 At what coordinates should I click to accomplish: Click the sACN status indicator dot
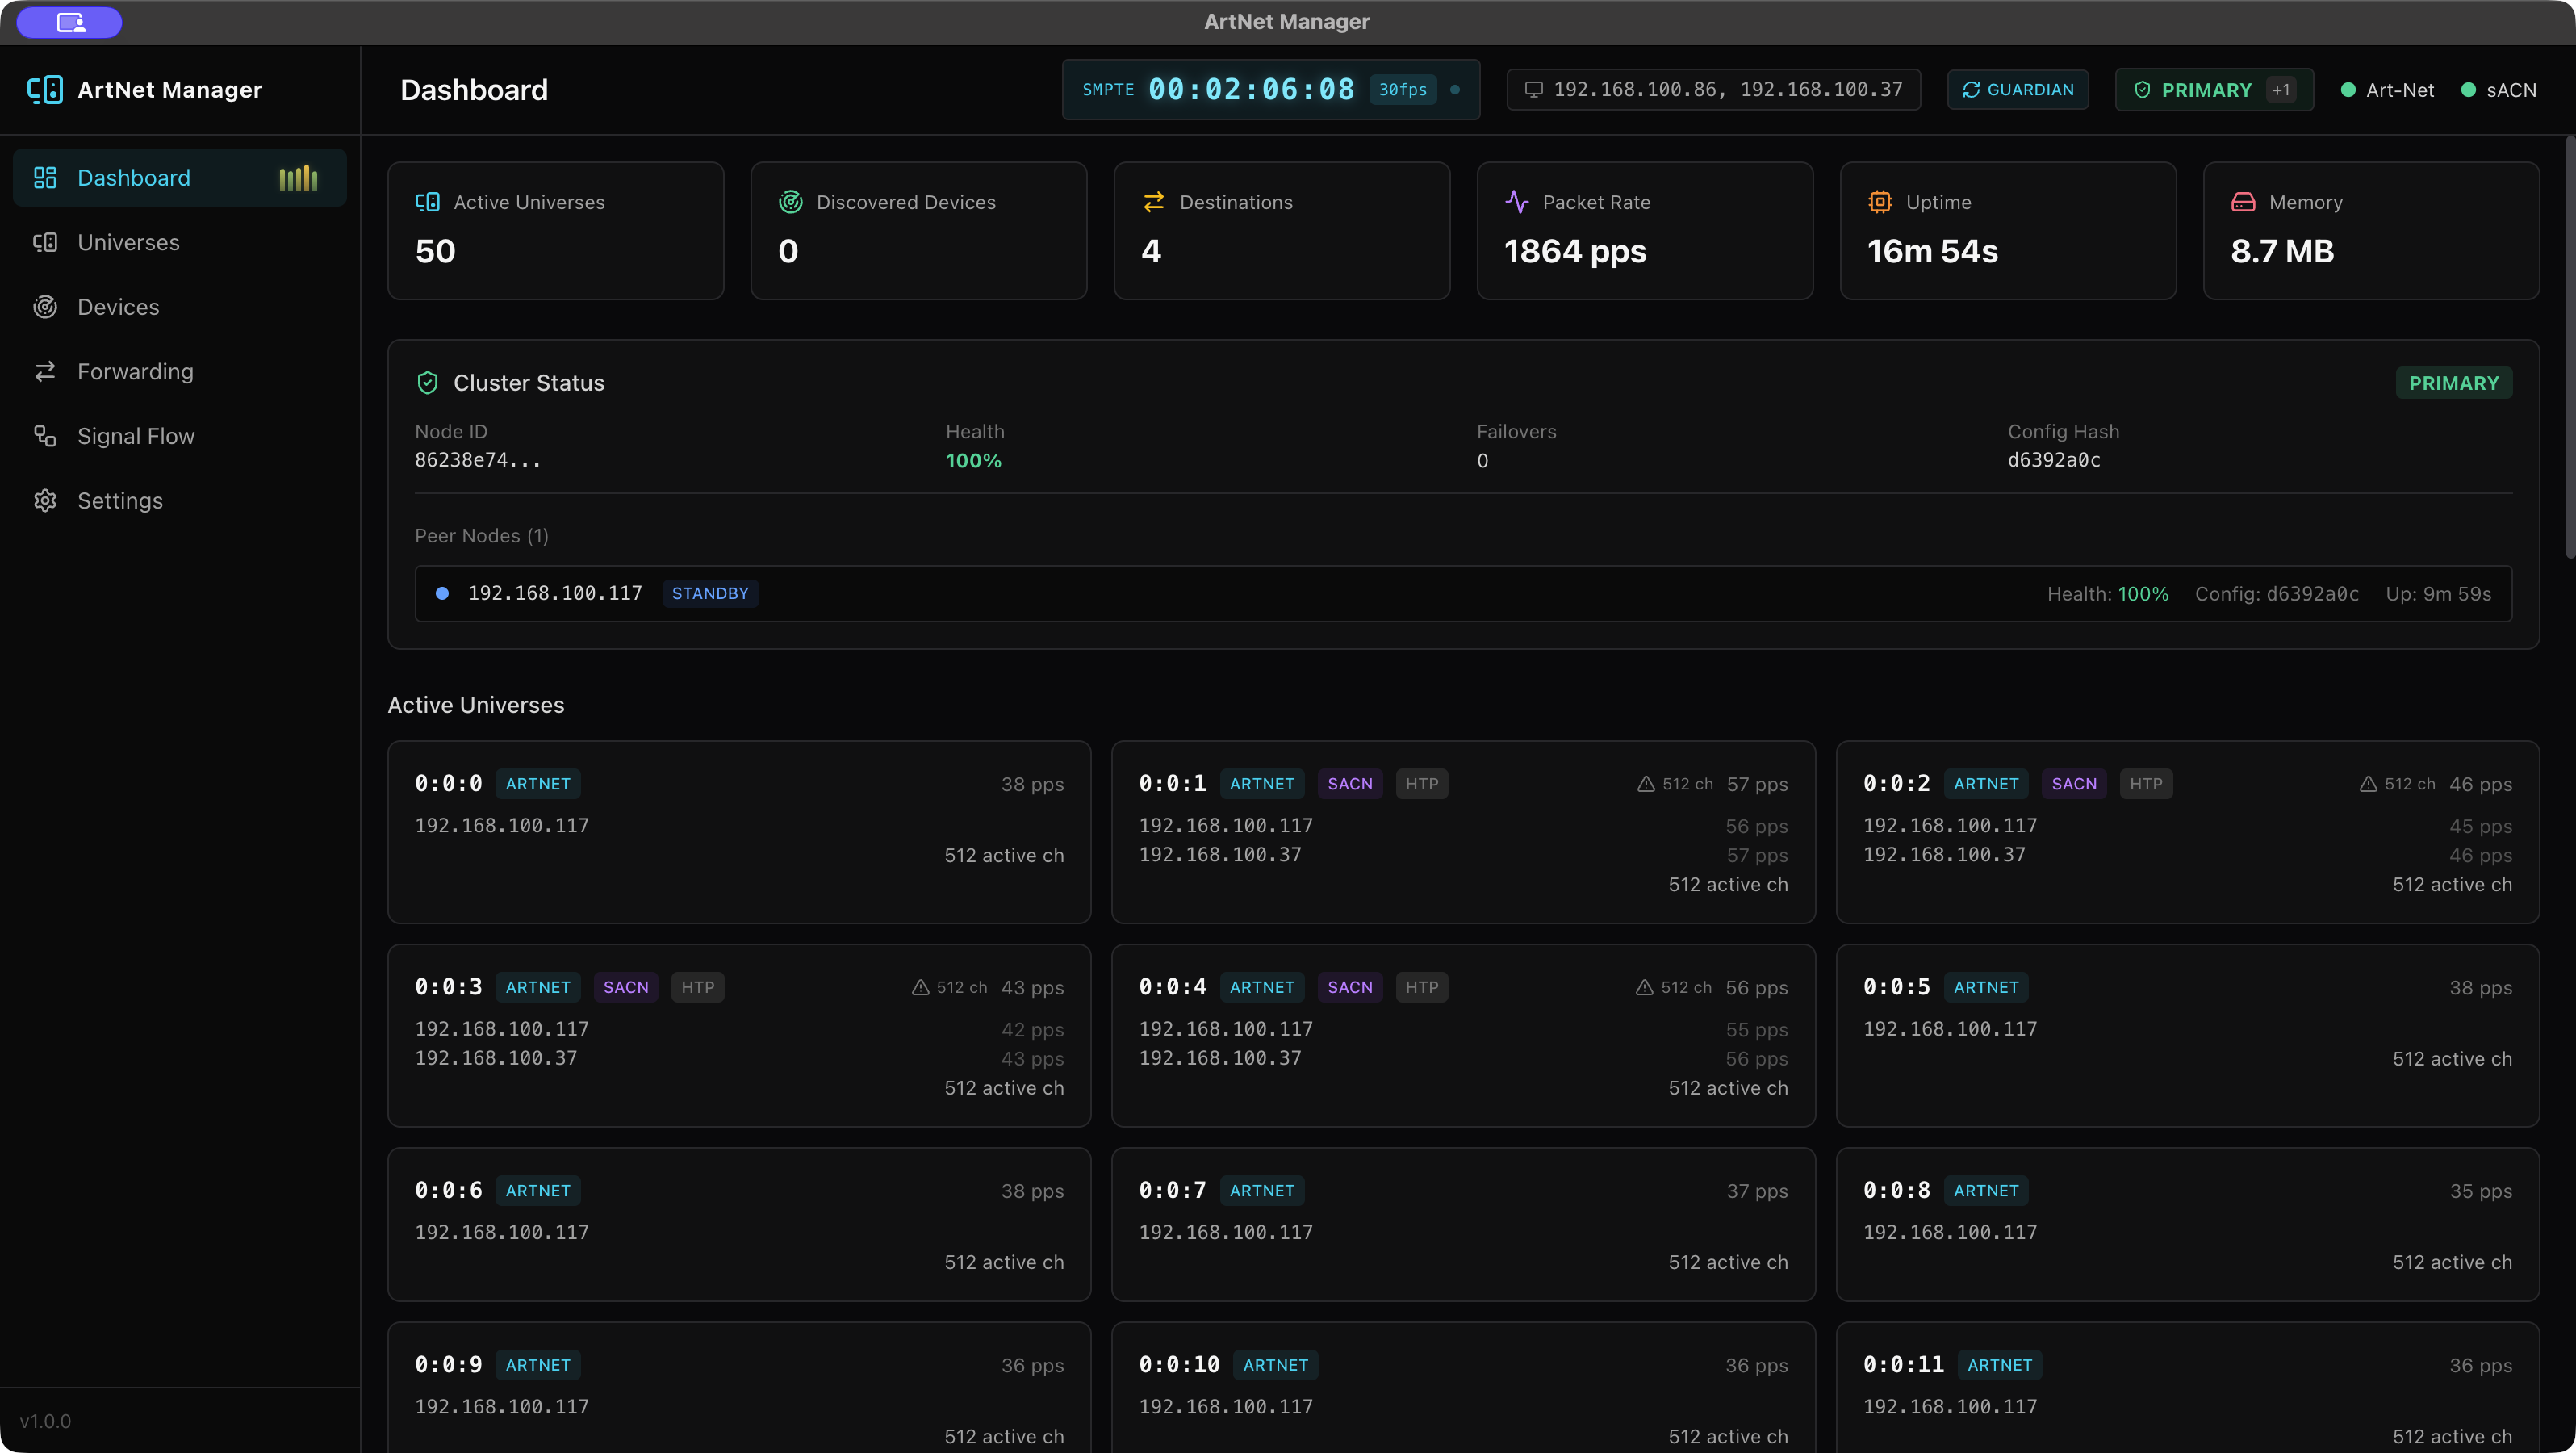point(2468,90)
